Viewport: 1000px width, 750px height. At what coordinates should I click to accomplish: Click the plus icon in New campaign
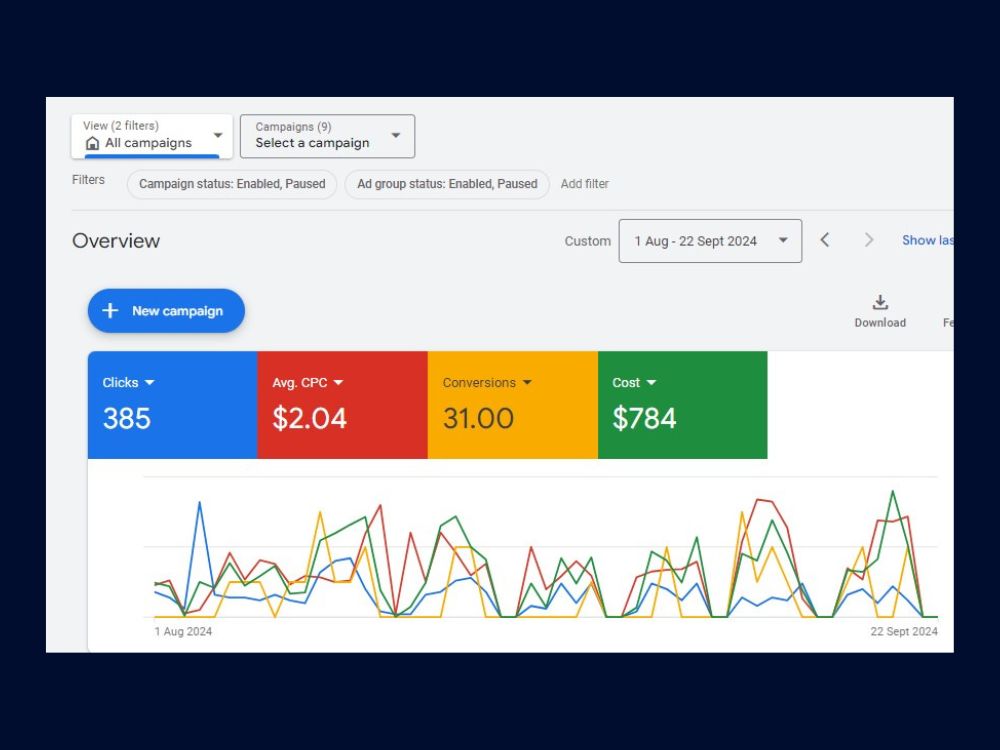(110, 311)
